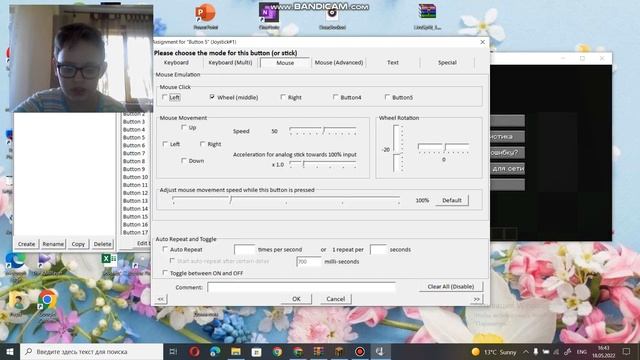Viewport: 640px width, 360px height.
Task: Enable mouse movement Up checkbox
Action: [x=184, y=127]
